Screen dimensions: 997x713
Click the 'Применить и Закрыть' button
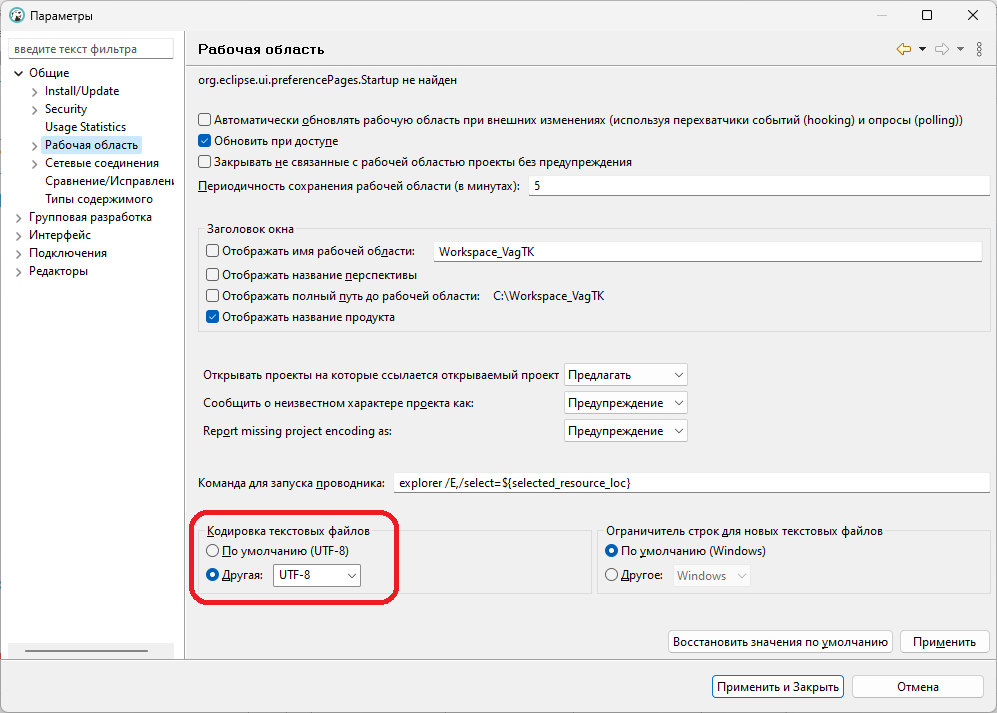pos(778,687)
